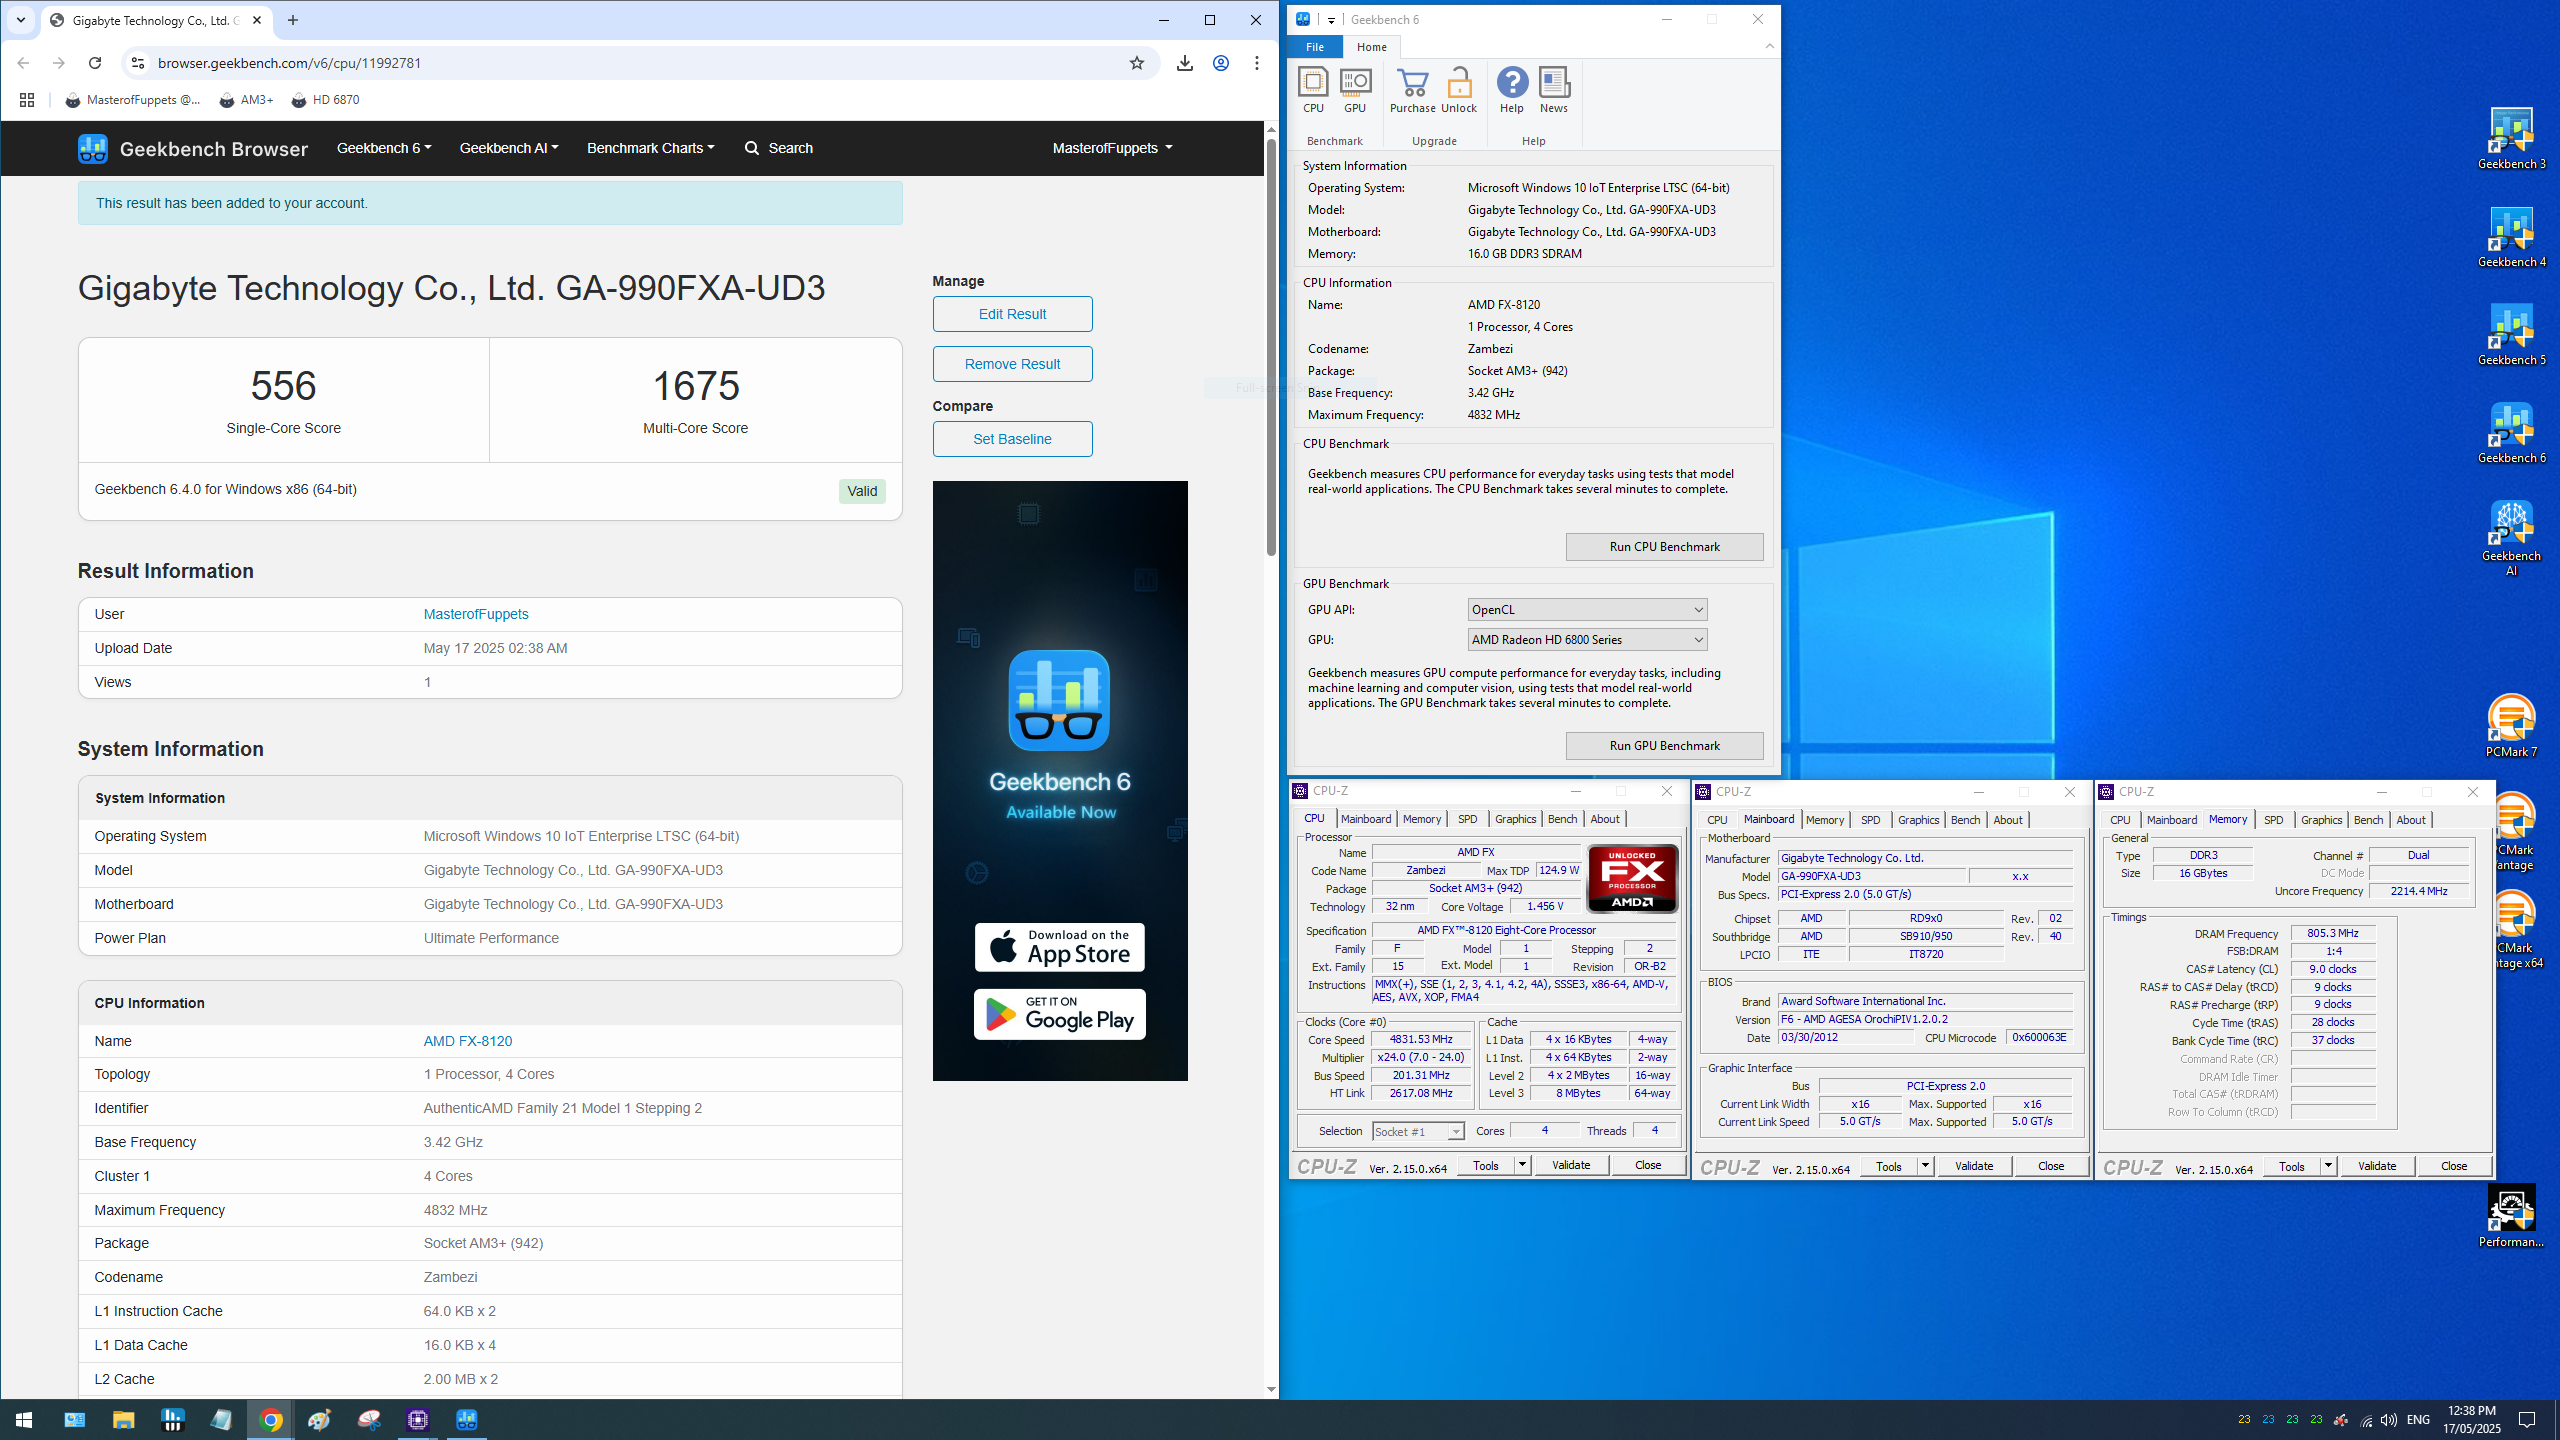Open the Search item in Geekbench navbar
The image size is (2560, 1440).
click(779, 148)
